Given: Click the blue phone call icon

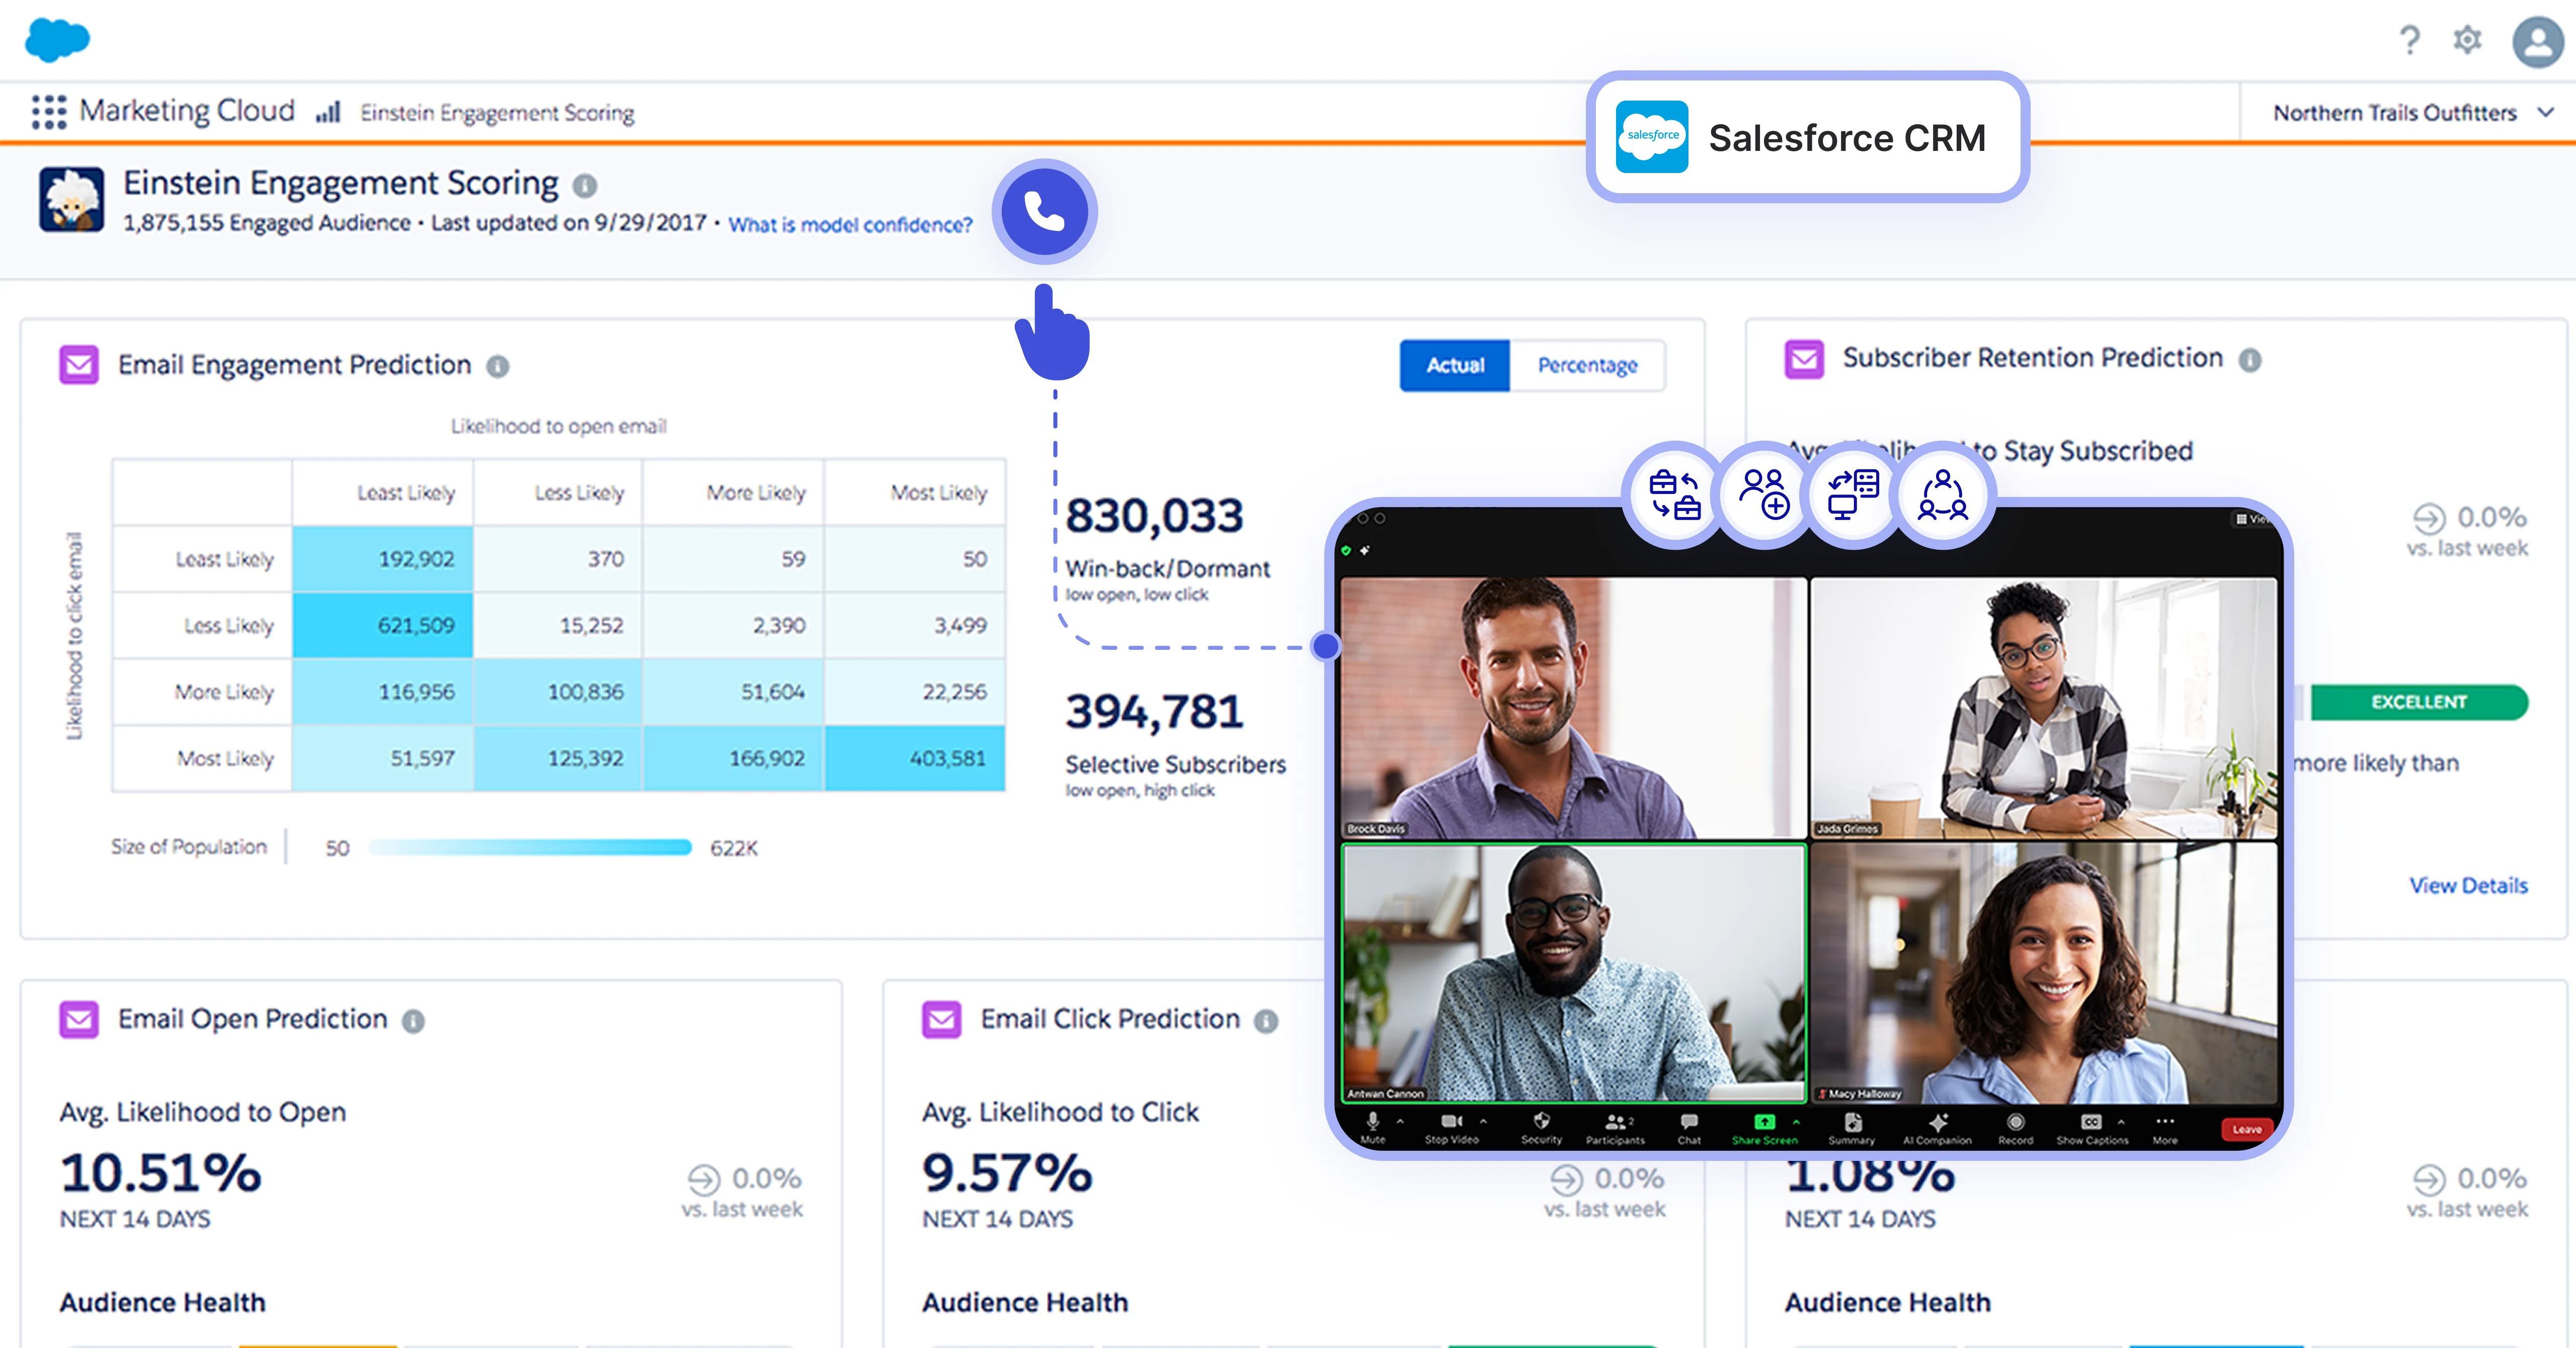Looking at the screenshot, I should 1044,212.
